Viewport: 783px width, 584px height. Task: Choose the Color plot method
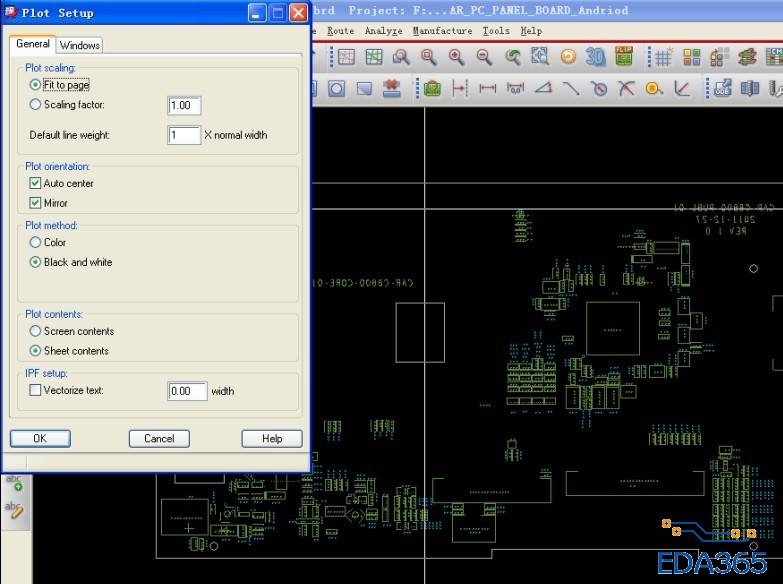(36, 243)
